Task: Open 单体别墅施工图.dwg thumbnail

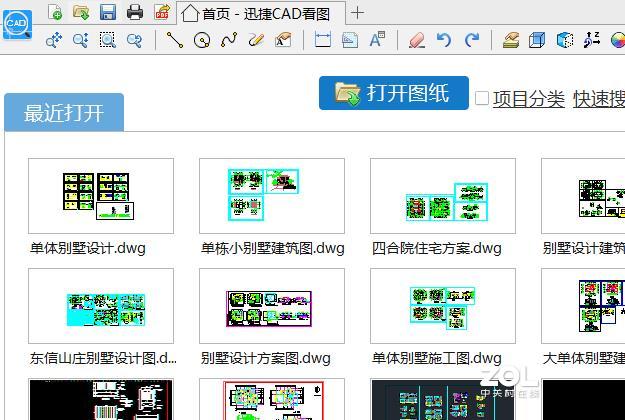Action: coord(443,306)
